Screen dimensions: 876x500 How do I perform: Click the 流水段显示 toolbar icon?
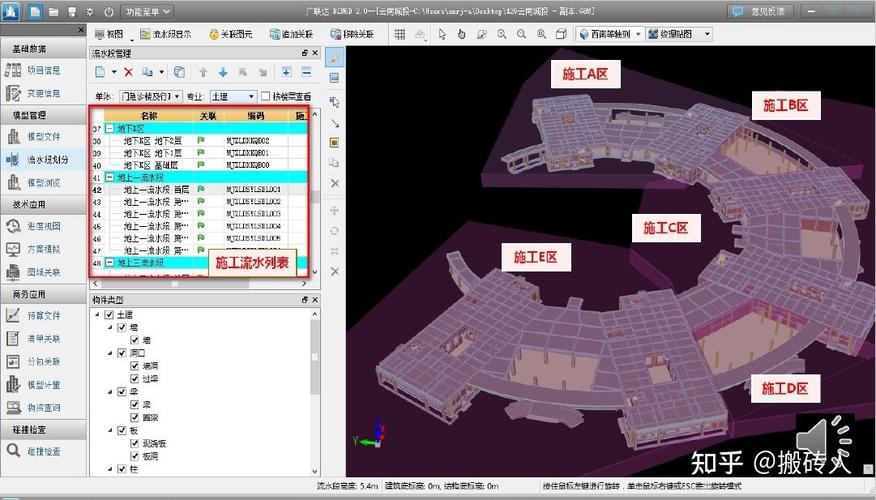tap(145, 33)
